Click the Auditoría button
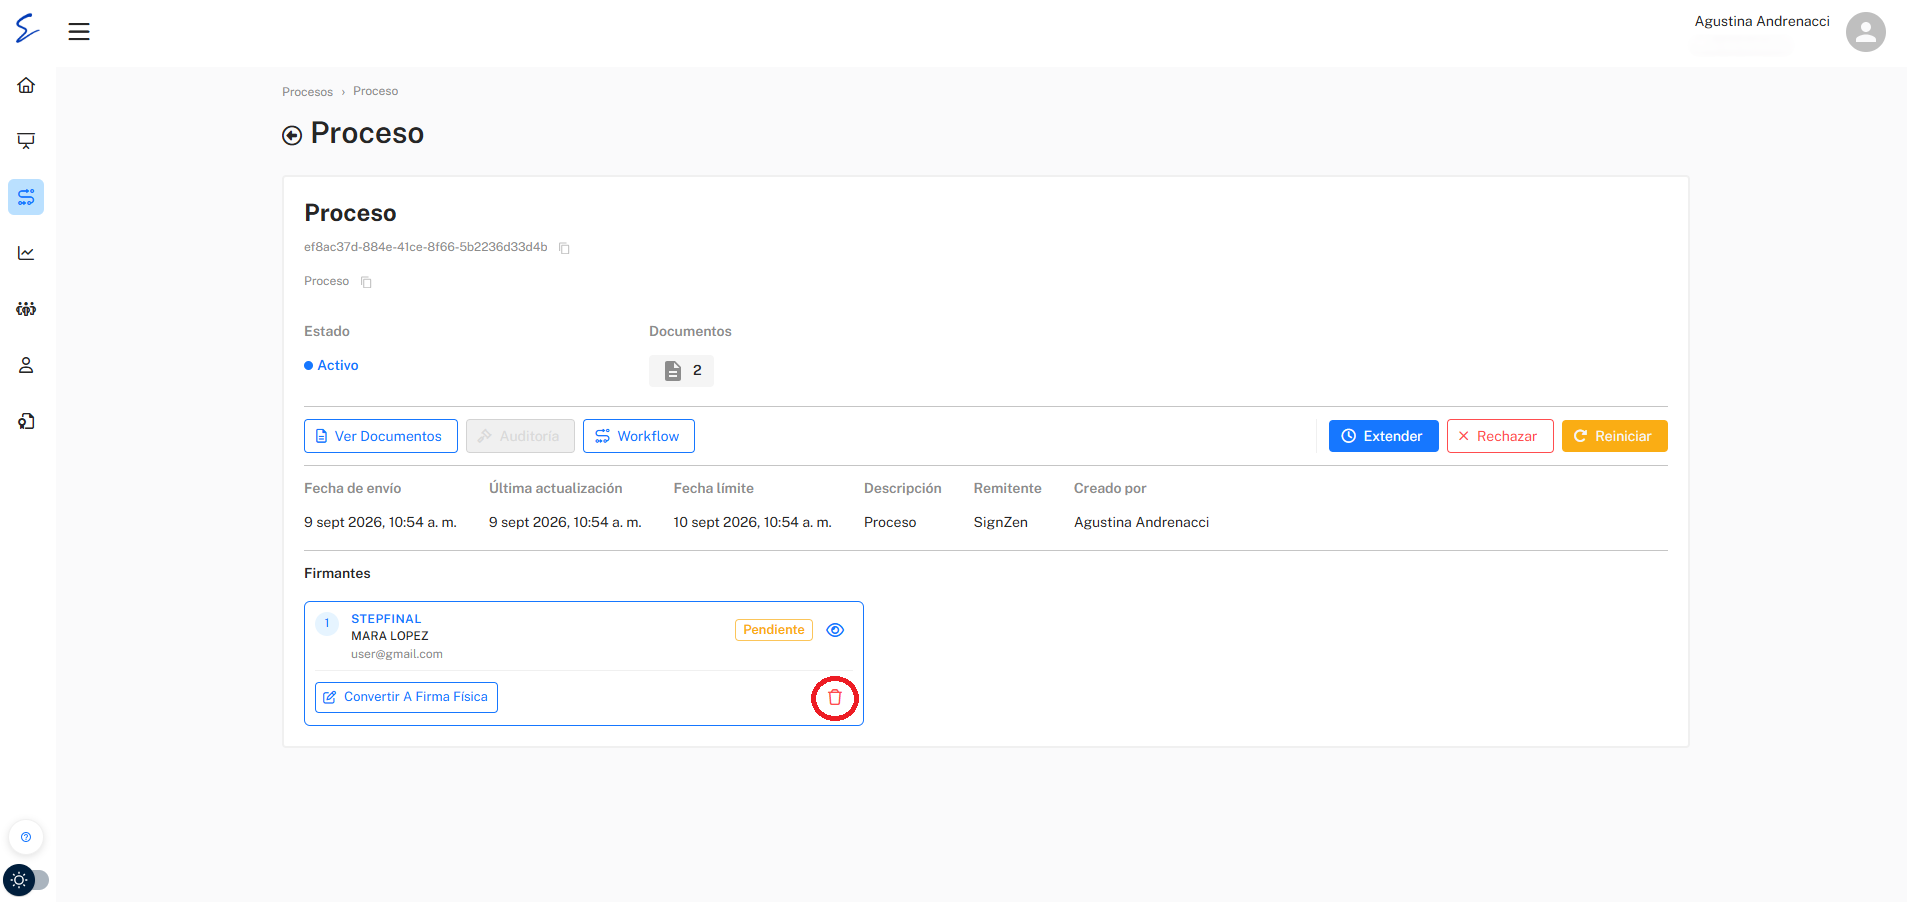Screen dimensions: 1907x902 pos(520,436)
